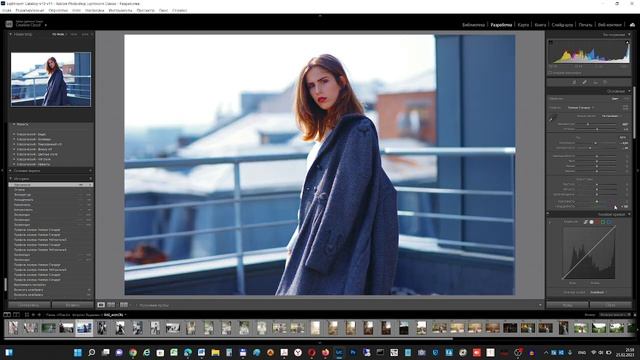Open the Файл menu
Screen dimensions: 640x360
(x=7, y=10)
